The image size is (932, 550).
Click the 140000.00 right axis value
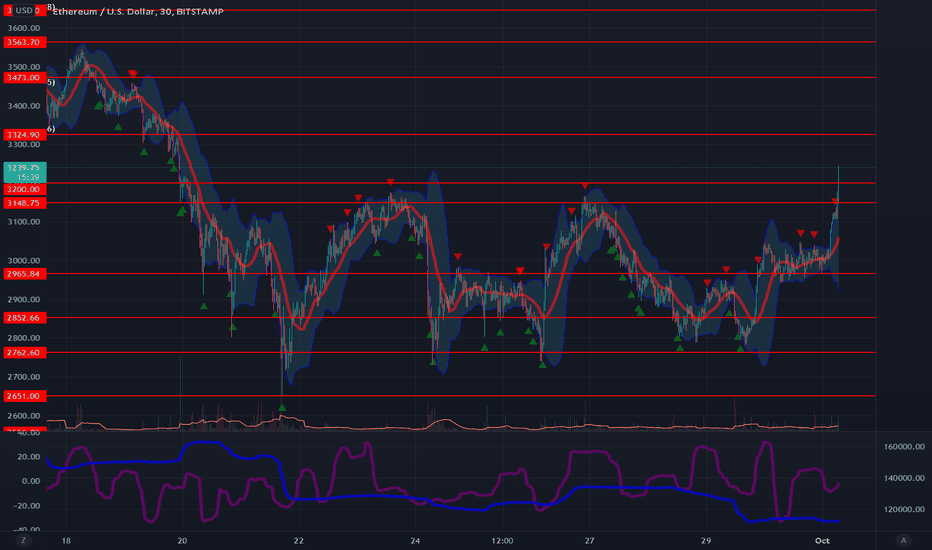coord(905,477)
